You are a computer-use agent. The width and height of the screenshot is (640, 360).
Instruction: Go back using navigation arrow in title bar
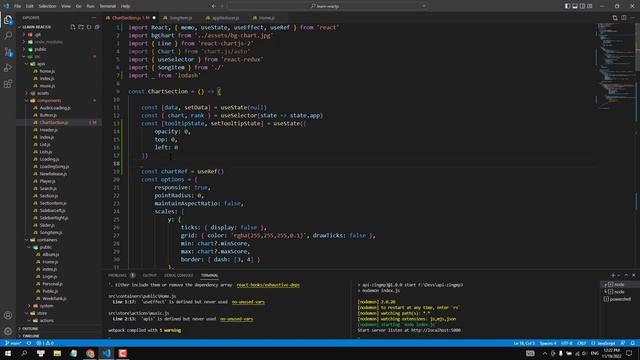213,6
